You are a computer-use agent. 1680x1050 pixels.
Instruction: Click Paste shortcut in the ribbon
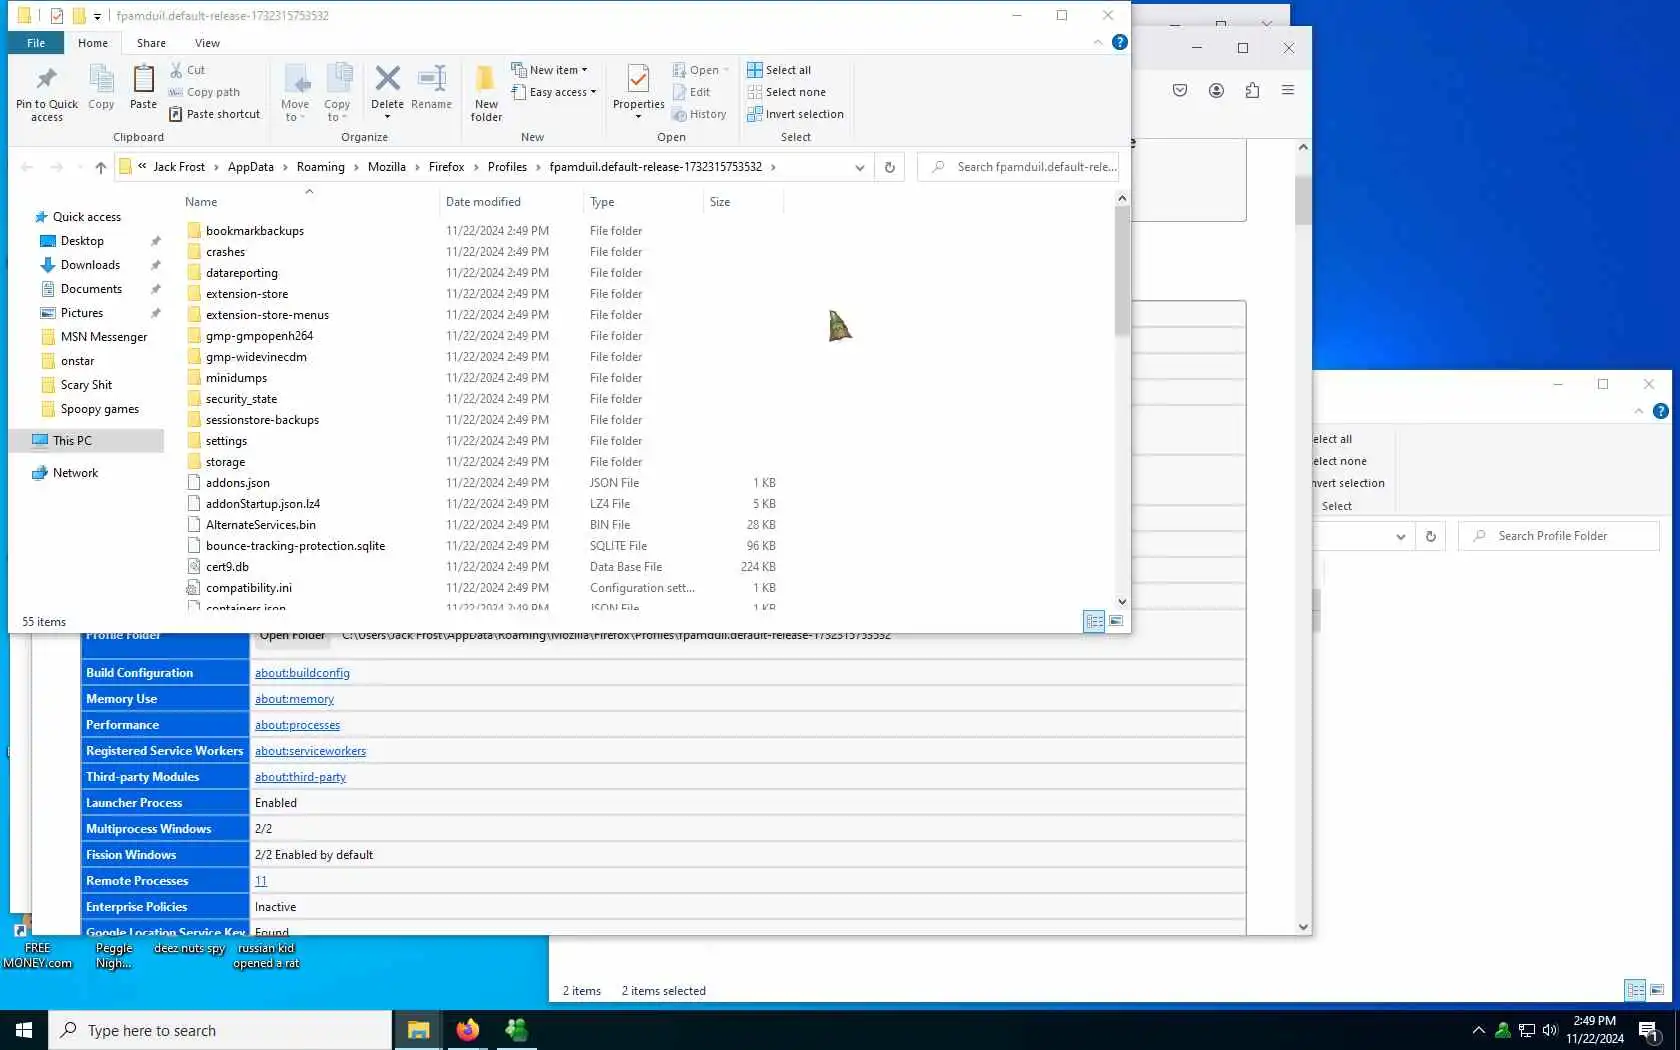coord(214,114)
